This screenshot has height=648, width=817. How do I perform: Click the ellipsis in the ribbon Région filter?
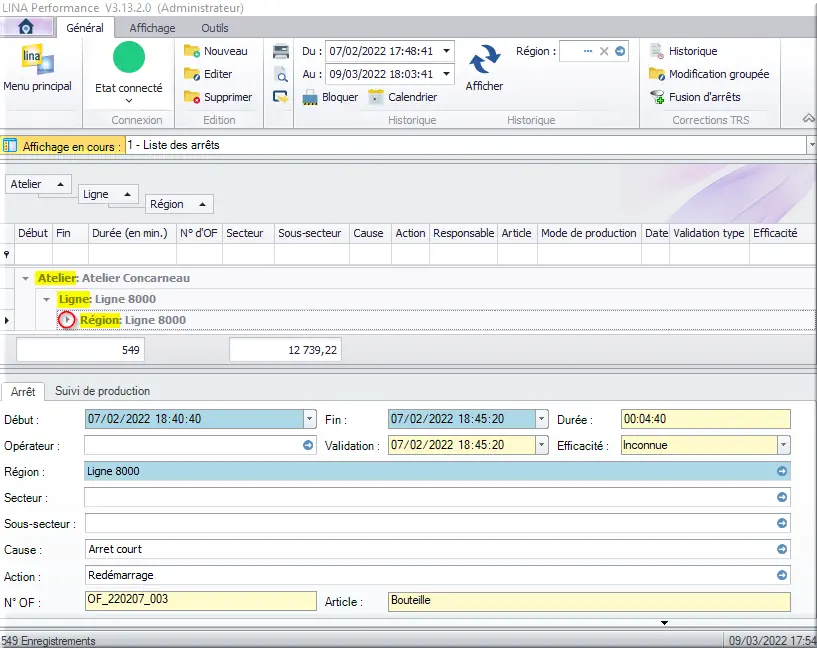[588, 51]
